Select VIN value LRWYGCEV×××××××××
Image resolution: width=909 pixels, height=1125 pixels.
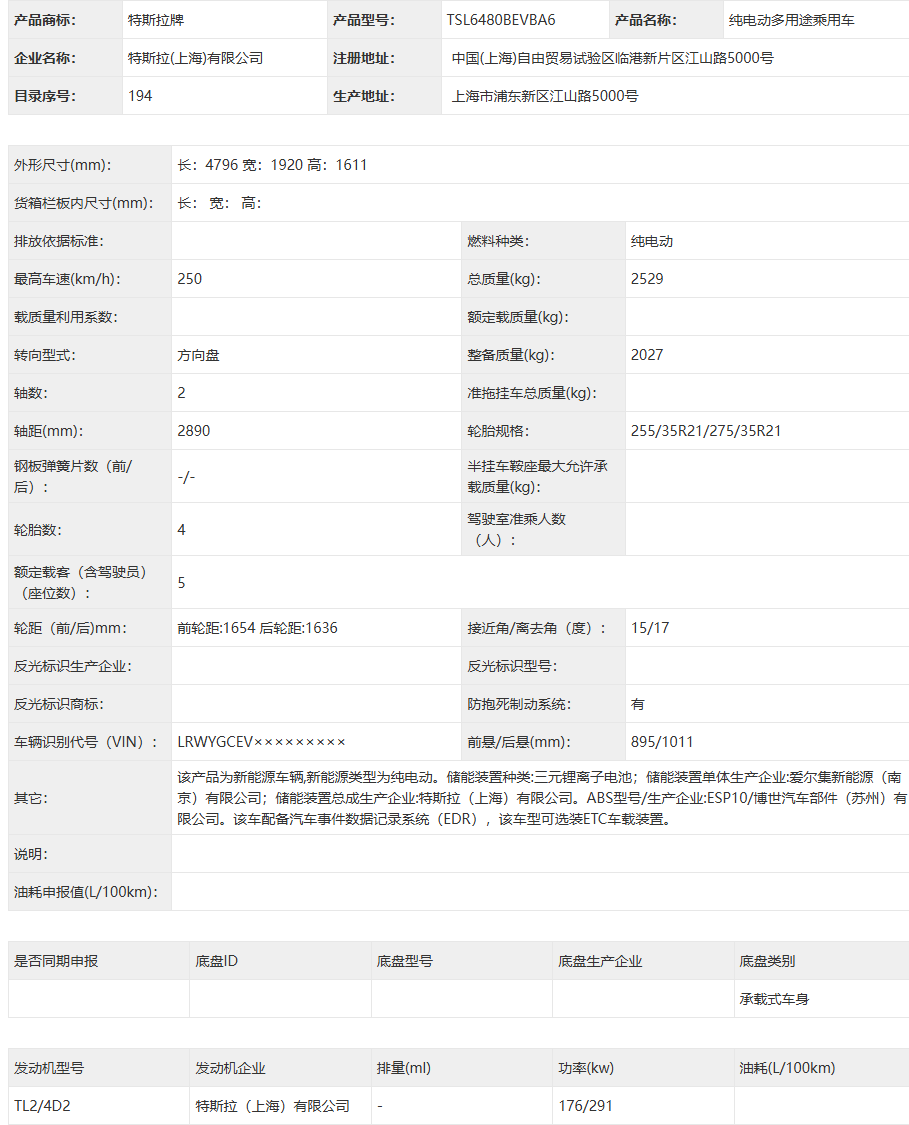(x=261, y=742)
